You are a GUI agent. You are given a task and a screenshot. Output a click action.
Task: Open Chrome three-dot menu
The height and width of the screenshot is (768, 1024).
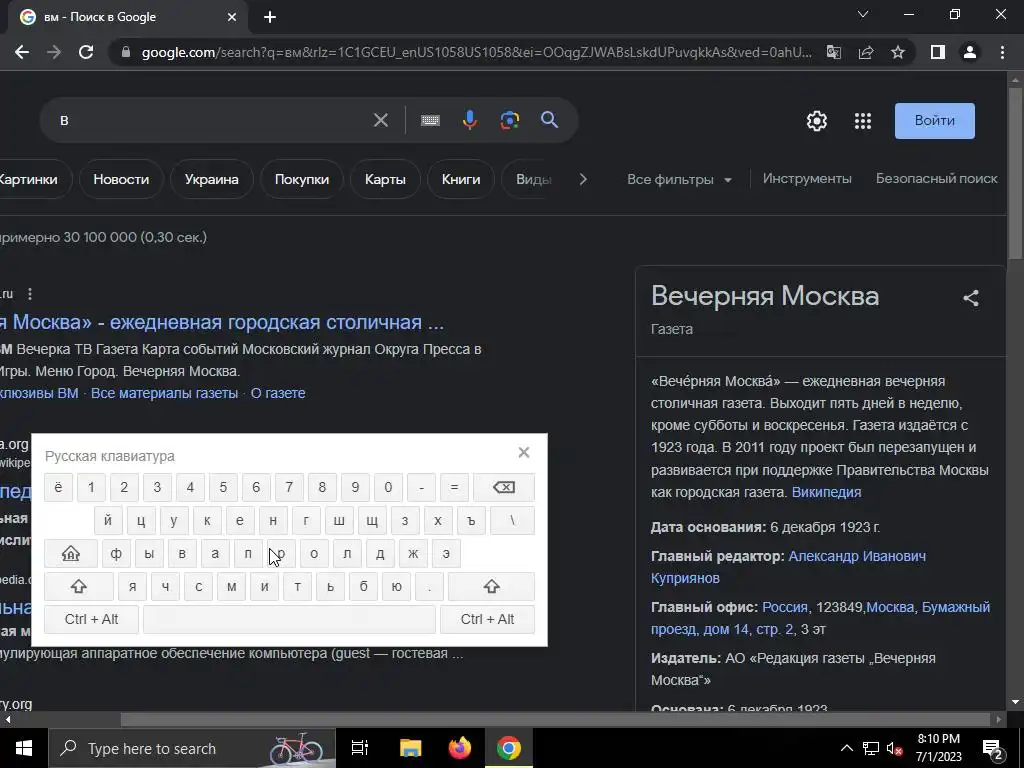tap(1002, 52)
